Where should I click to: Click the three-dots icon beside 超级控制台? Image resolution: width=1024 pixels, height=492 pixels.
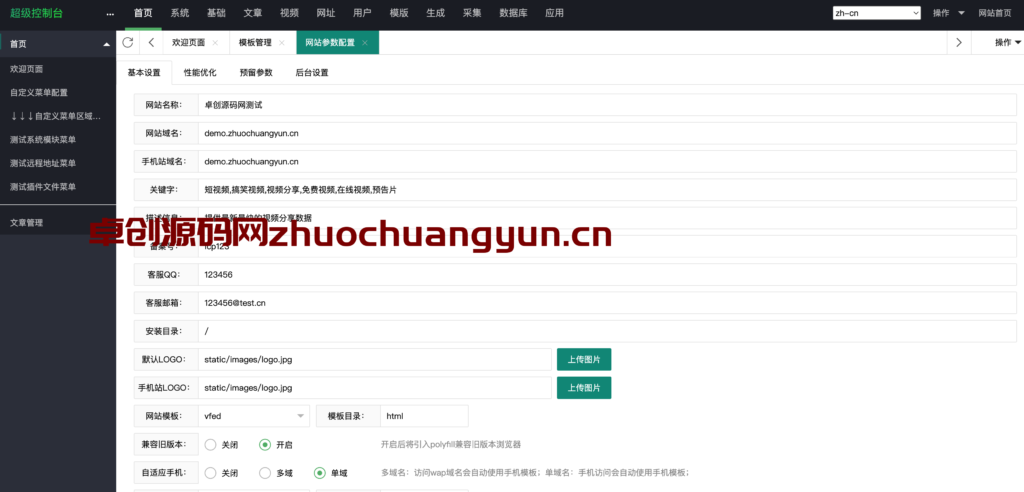(110, 14)
